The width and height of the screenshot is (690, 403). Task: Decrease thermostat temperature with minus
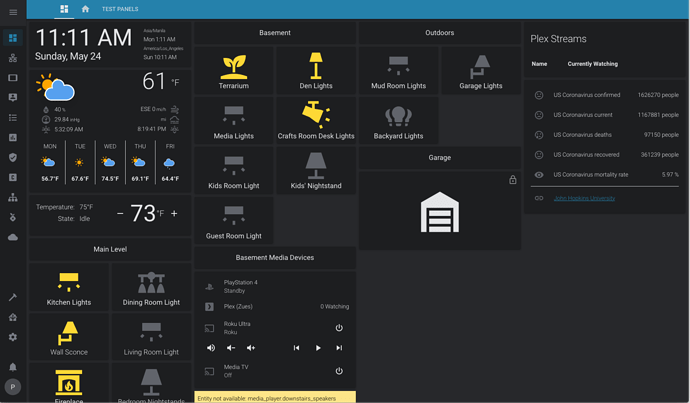point(120,213)
